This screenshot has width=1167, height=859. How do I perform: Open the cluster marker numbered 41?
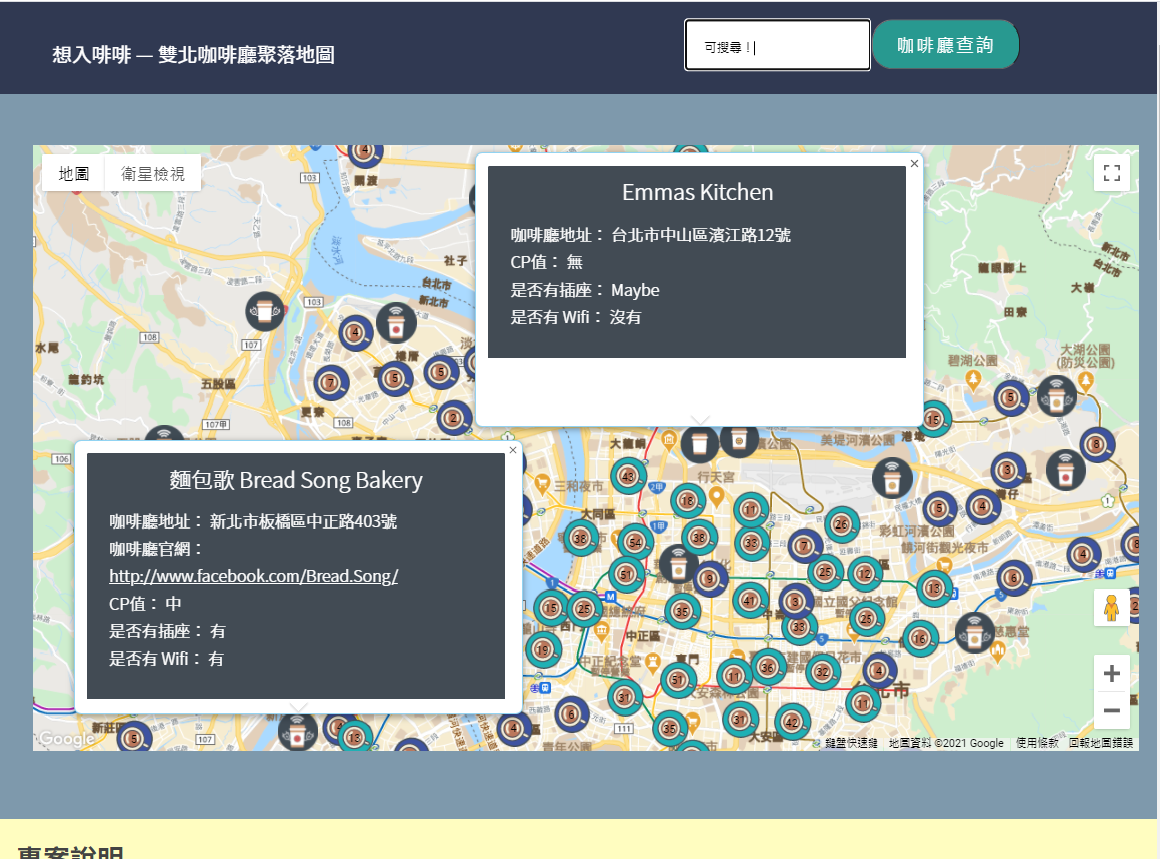point(749,601)
